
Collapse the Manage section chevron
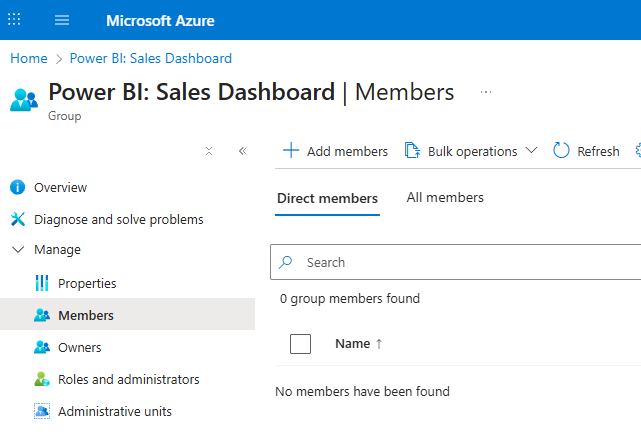pyautogui.click(x=18, y=249)
